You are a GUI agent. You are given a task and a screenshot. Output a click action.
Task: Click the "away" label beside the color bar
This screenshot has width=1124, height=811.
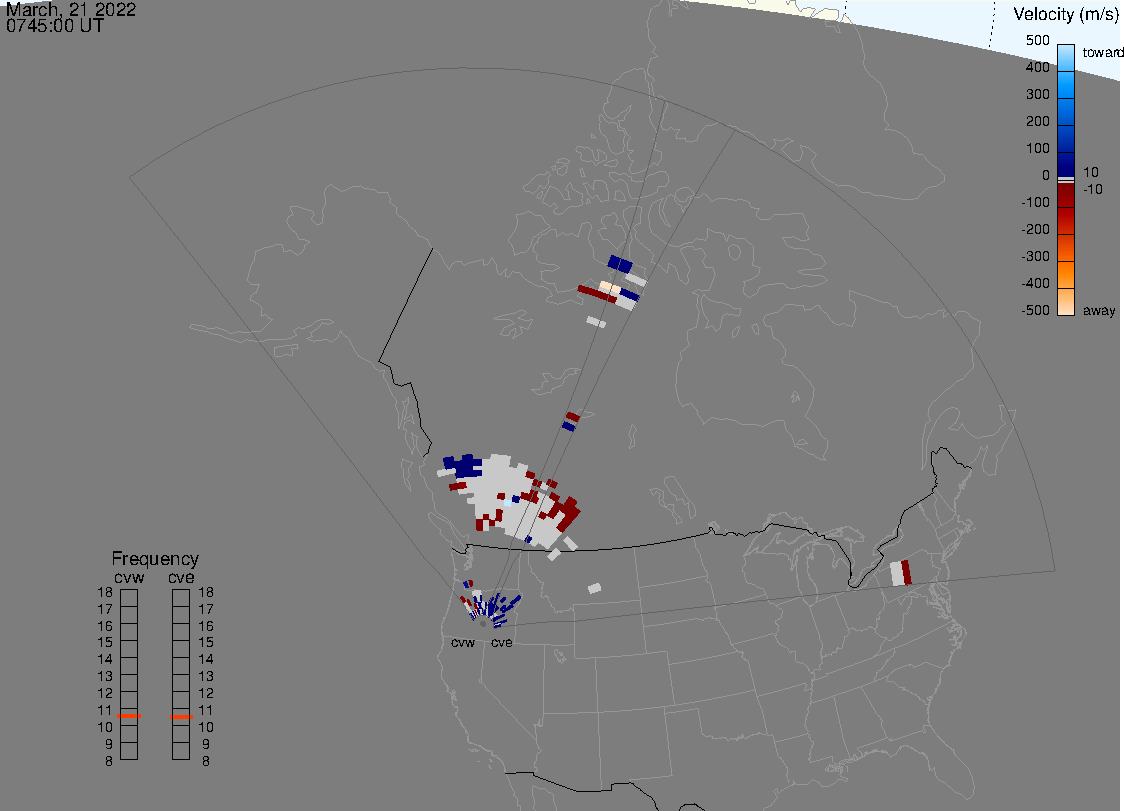[x=1100, y=311]
